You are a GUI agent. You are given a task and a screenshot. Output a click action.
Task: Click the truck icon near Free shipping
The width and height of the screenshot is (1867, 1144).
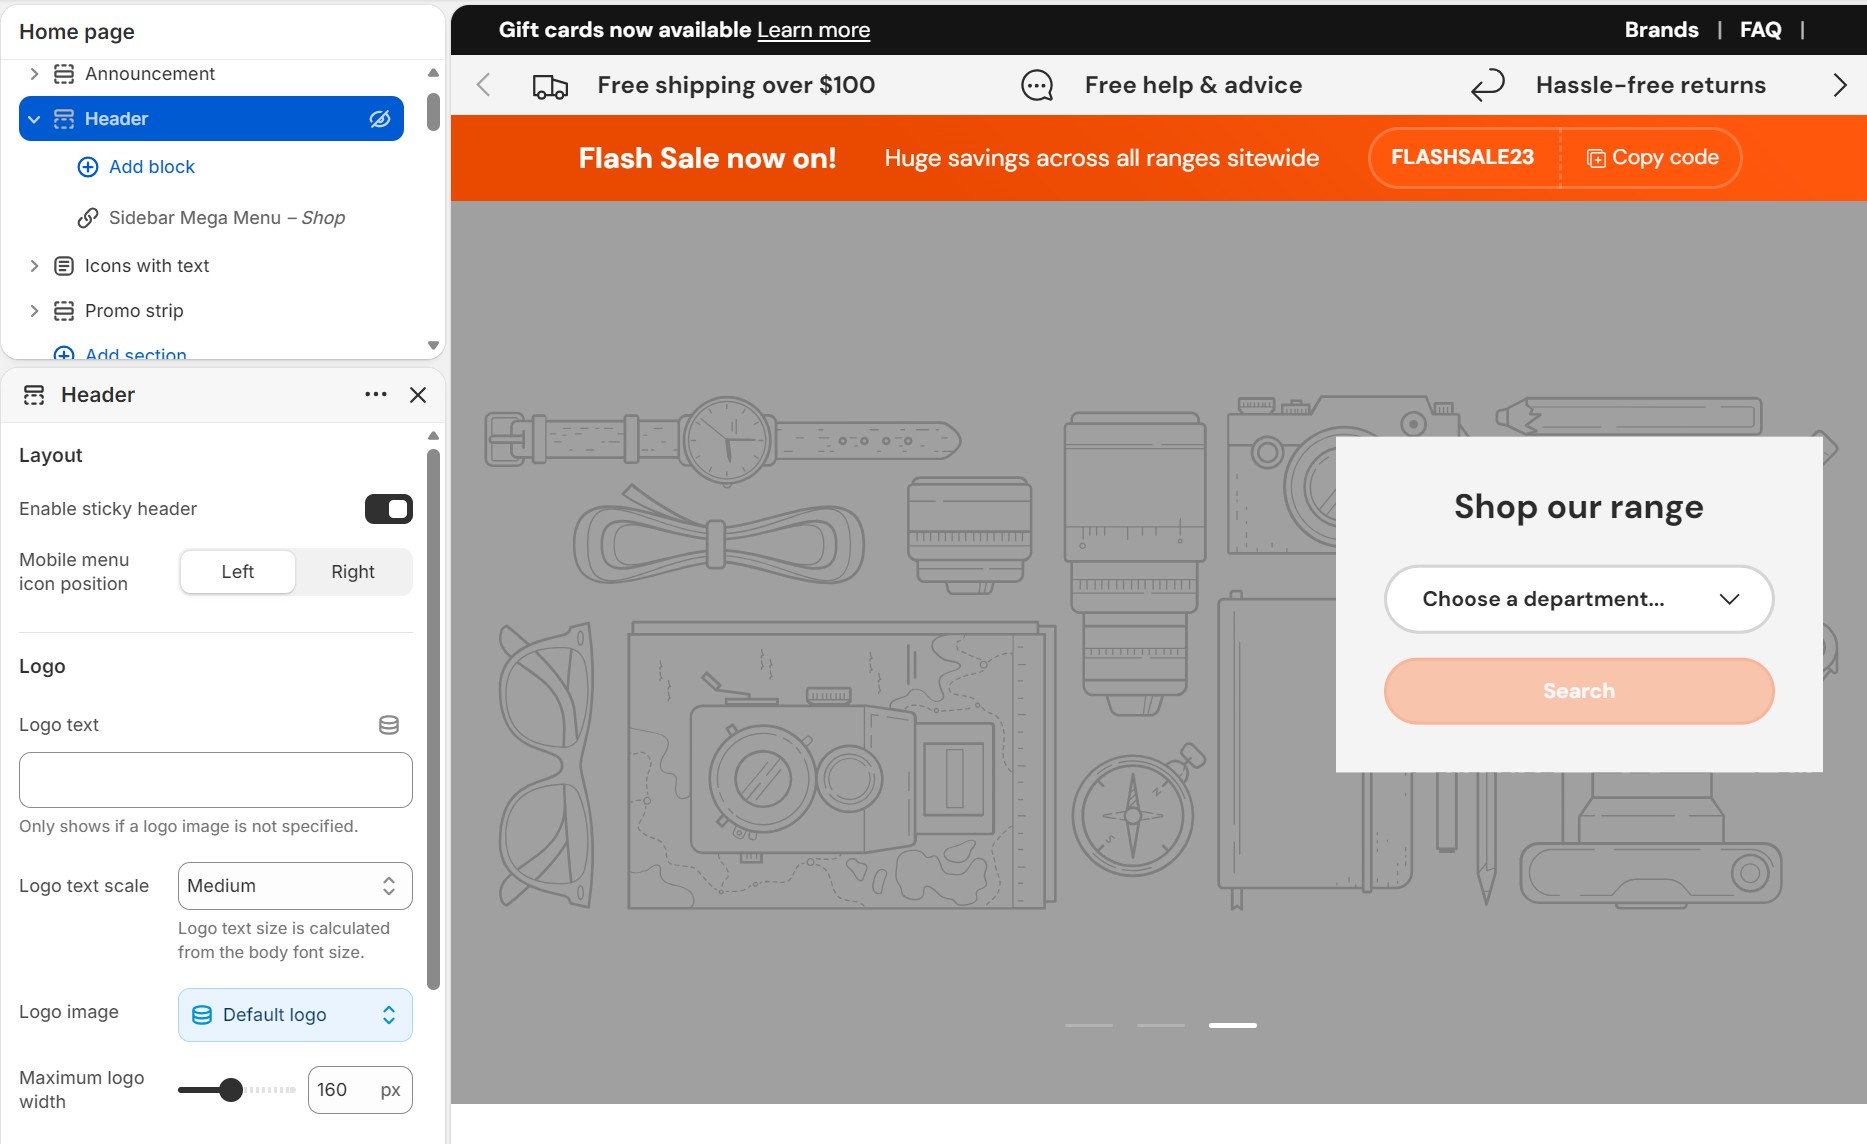(x=549, y=85)
